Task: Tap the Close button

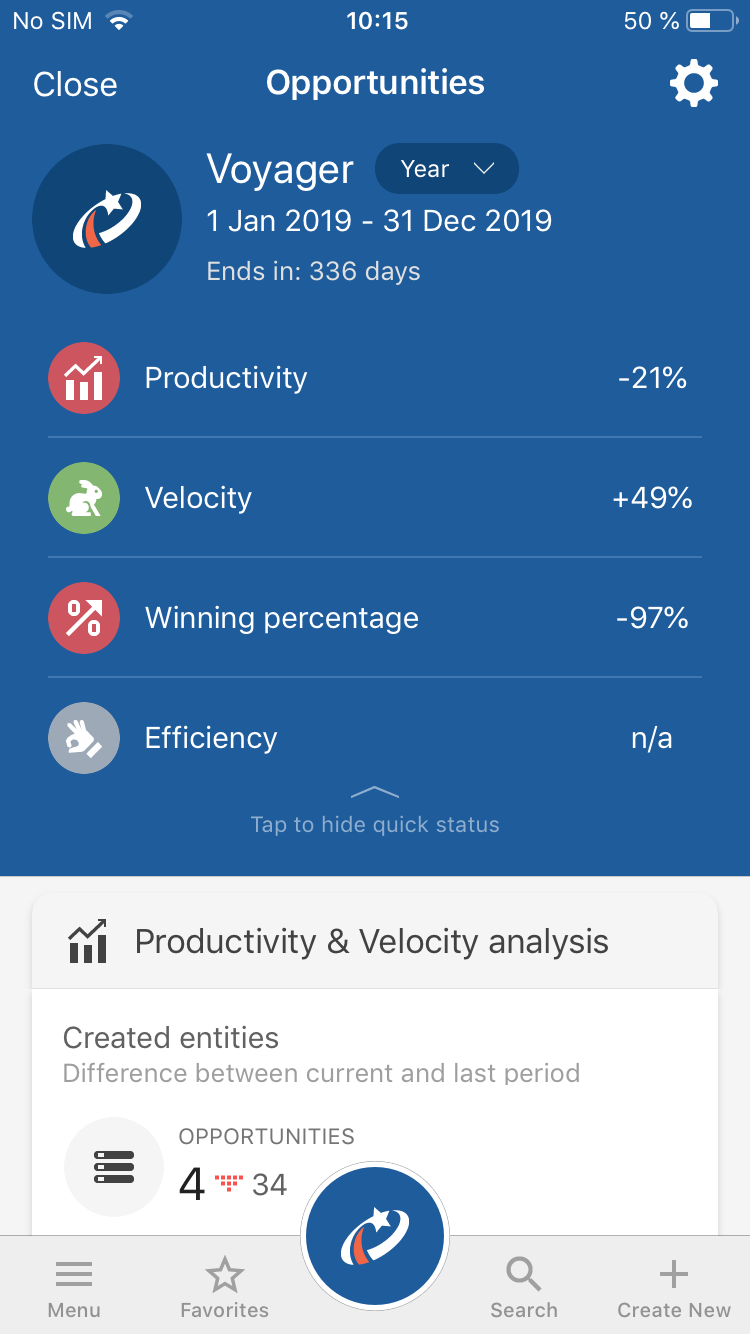Action: (x=75, y=84)
